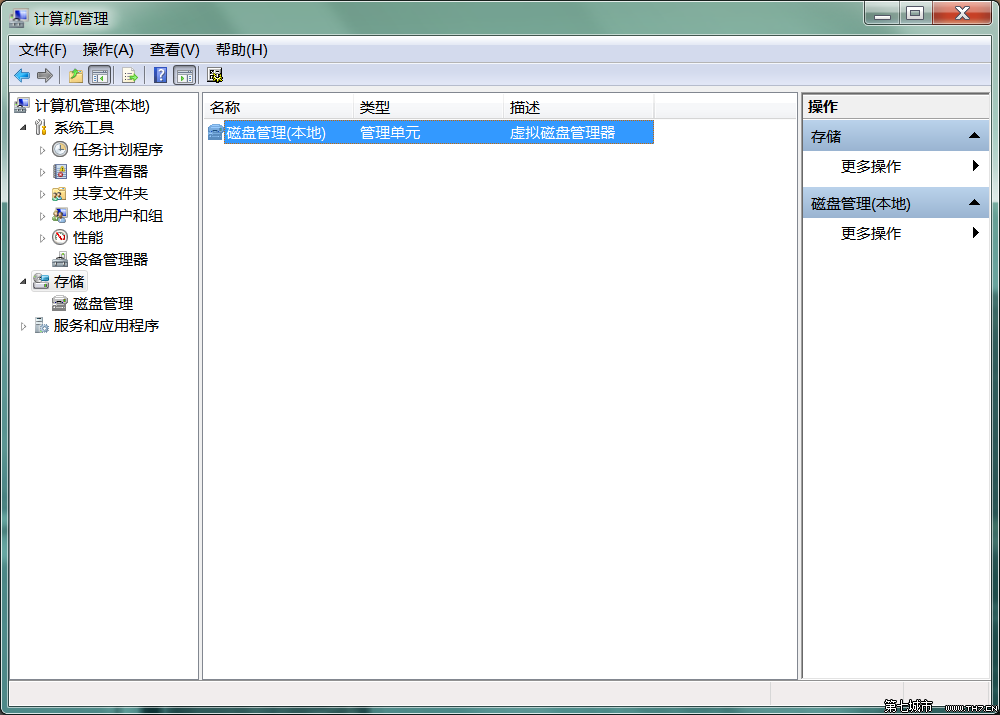
Task: Select 任务计划程序 in the tree
Action: (x=118, y=149)
